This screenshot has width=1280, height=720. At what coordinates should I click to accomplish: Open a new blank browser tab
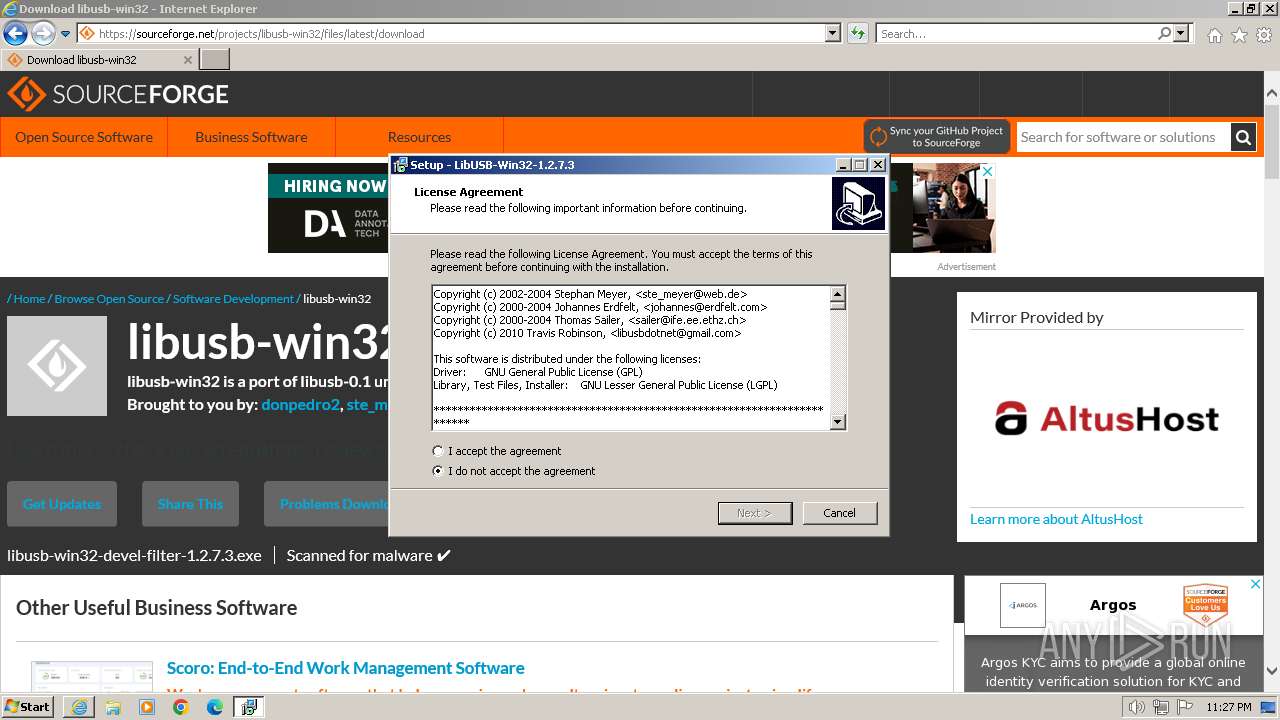pos(215,60)
